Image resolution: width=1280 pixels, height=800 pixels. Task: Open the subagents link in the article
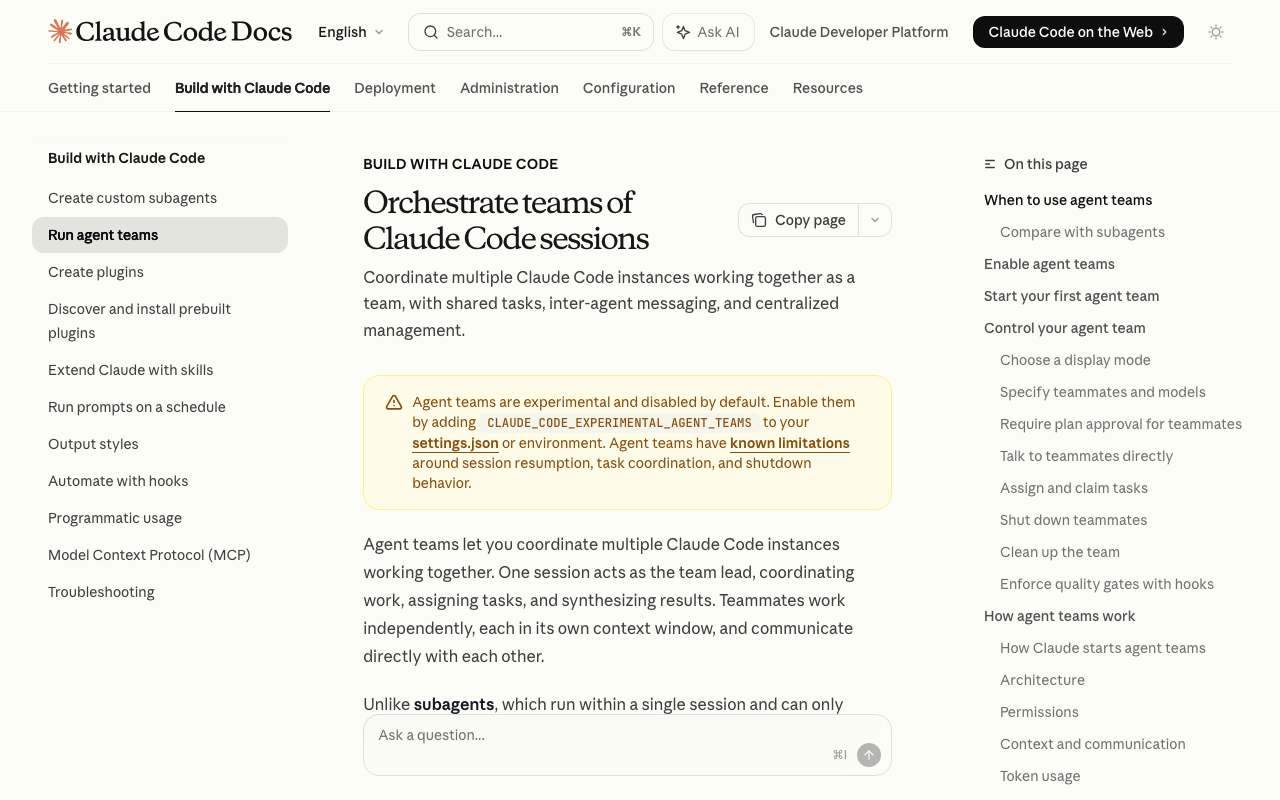click(454, 704)
